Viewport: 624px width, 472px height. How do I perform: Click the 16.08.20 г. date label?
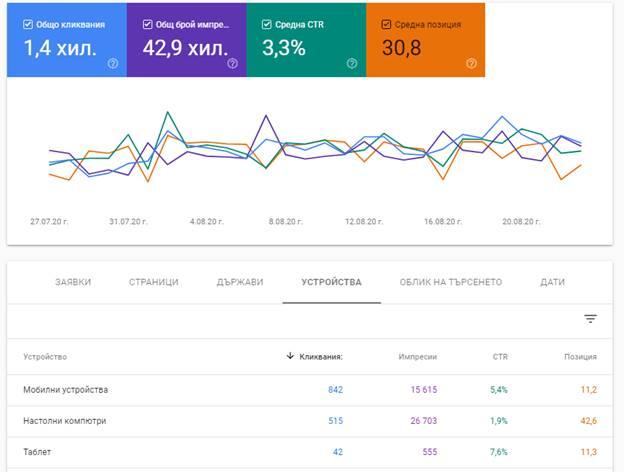pyautogui.click(x=443, y=221)
